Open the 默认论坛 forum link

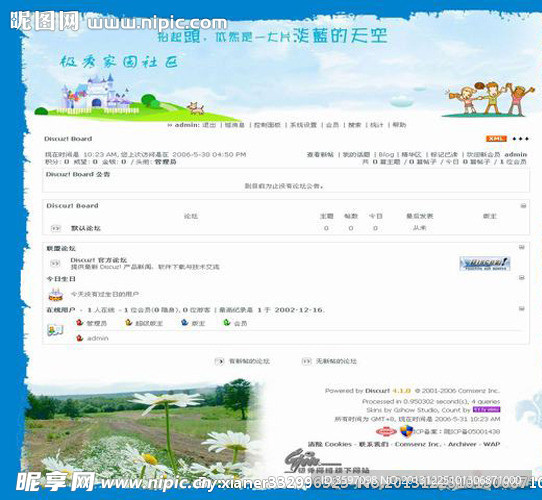tap(86, 228)
